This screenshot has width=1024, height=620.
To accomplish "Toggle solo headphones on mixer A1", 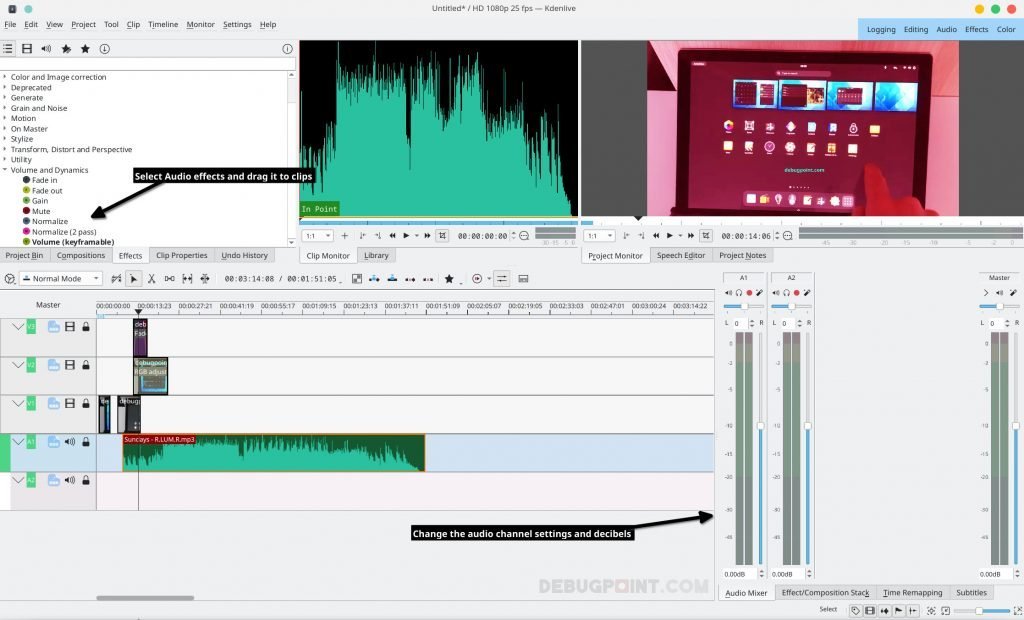I will coord(739,293).
